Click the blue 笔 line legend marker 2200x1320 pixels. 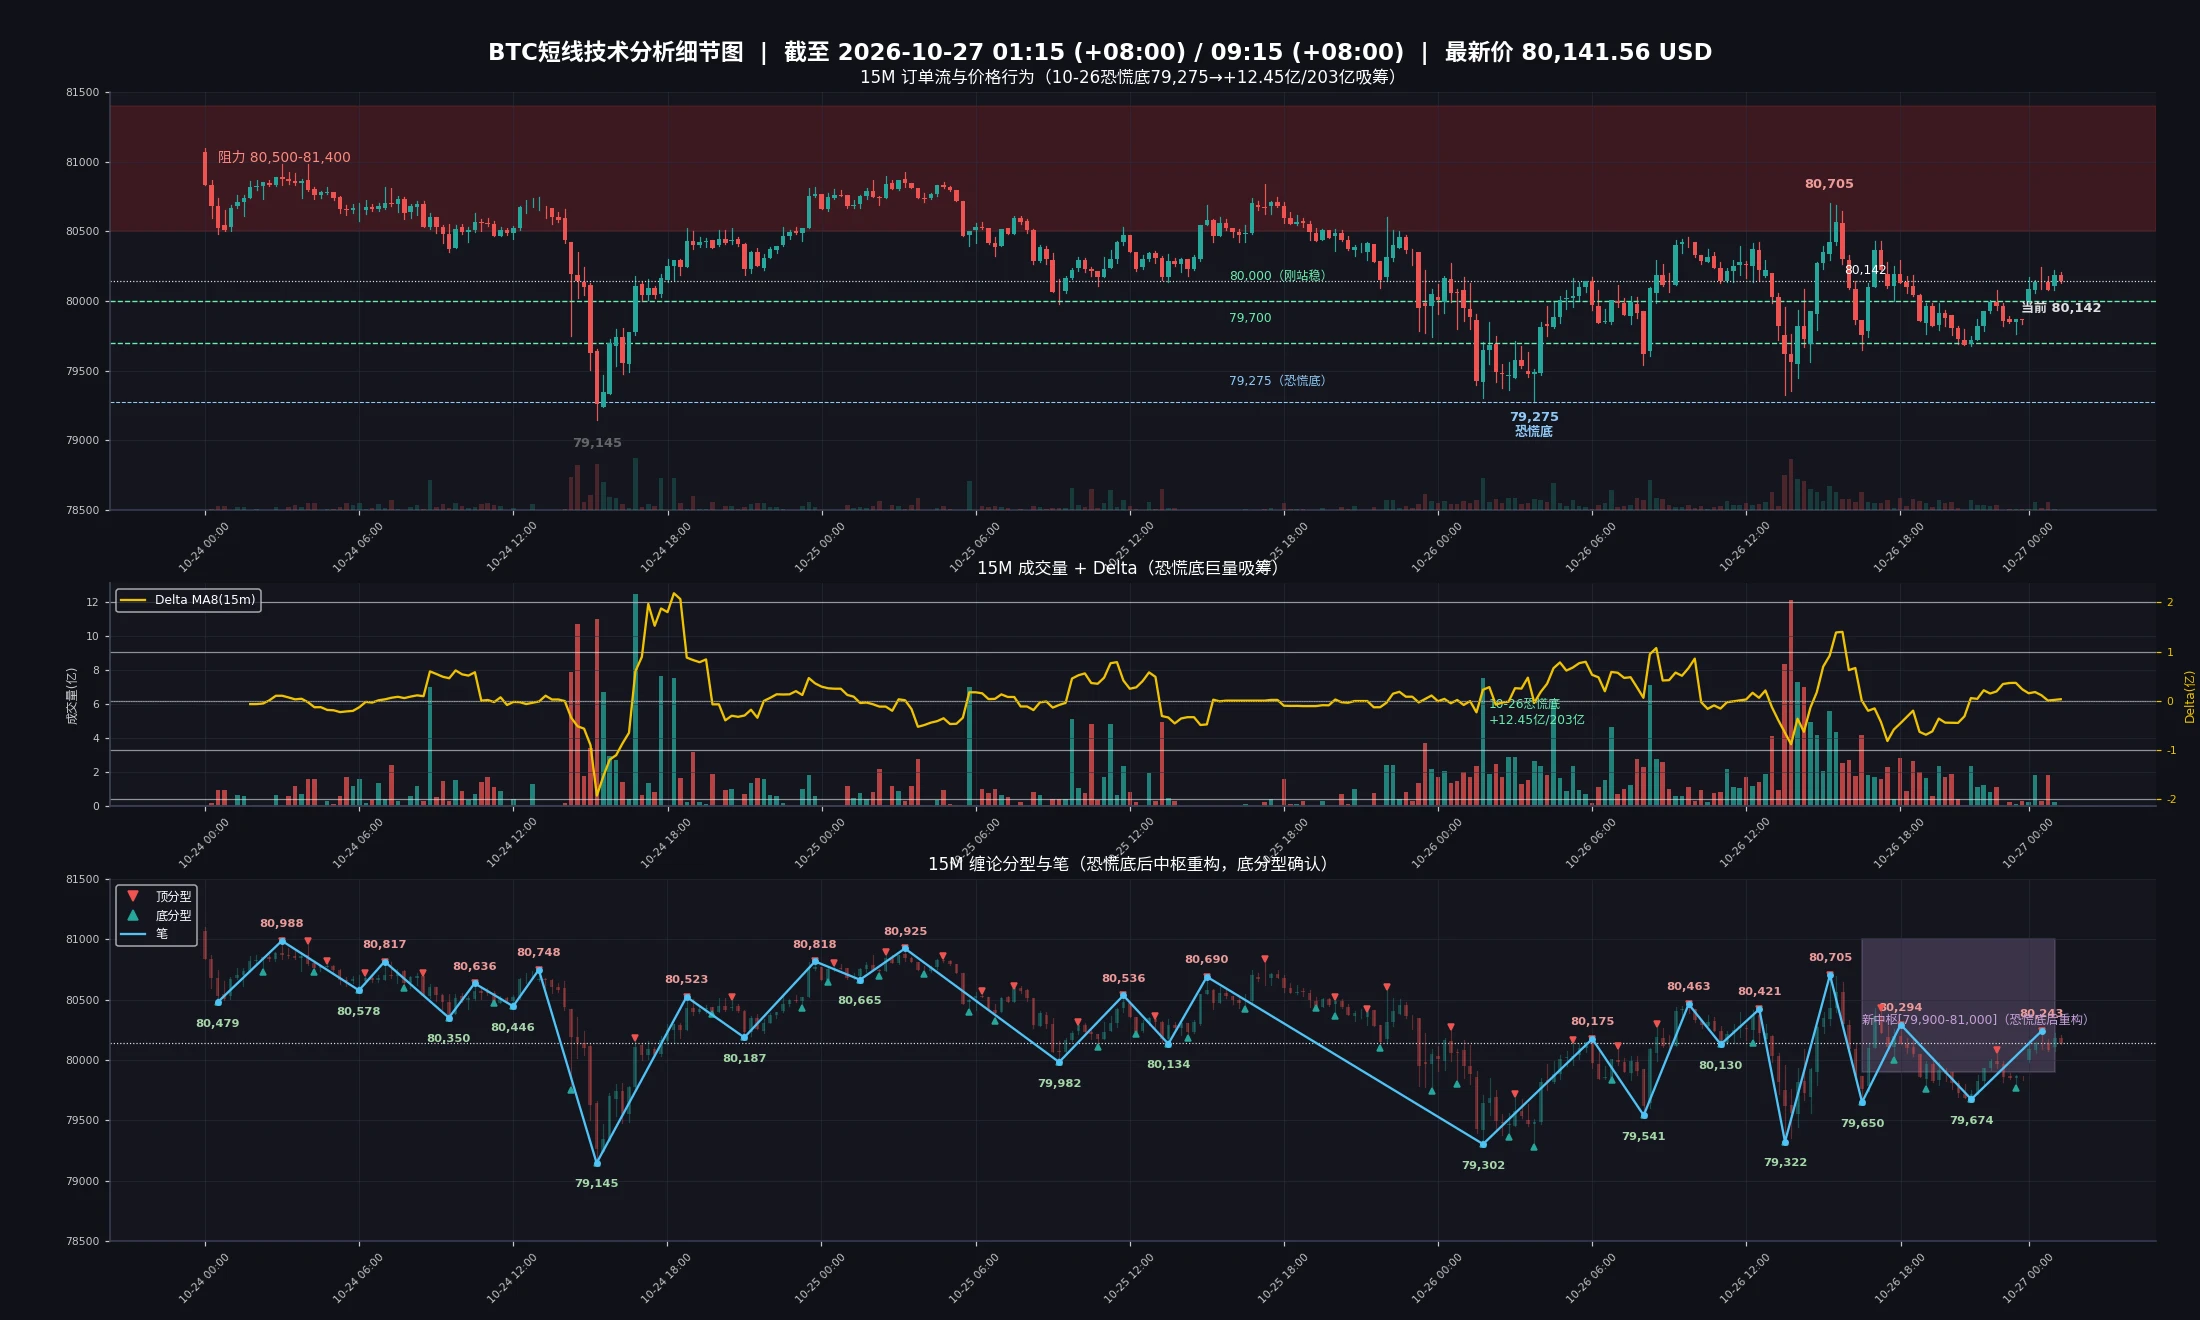(x=133, y=934)
